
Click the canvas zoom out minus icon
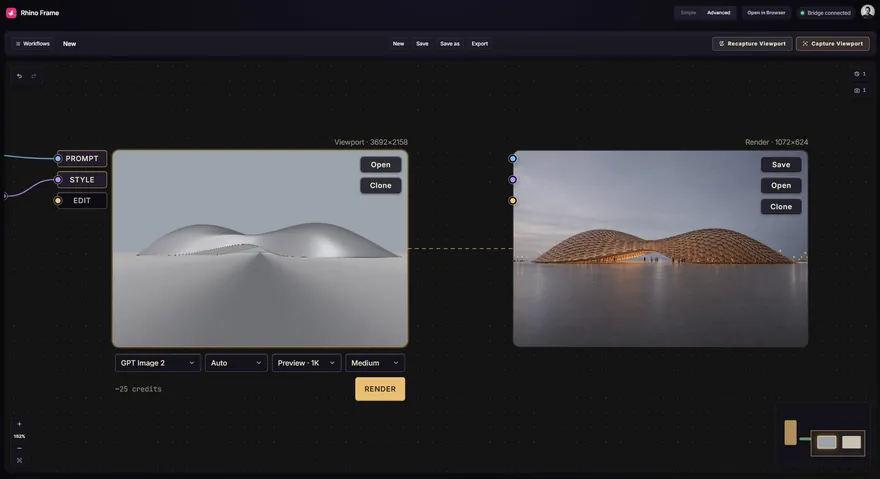coord(19,448)
